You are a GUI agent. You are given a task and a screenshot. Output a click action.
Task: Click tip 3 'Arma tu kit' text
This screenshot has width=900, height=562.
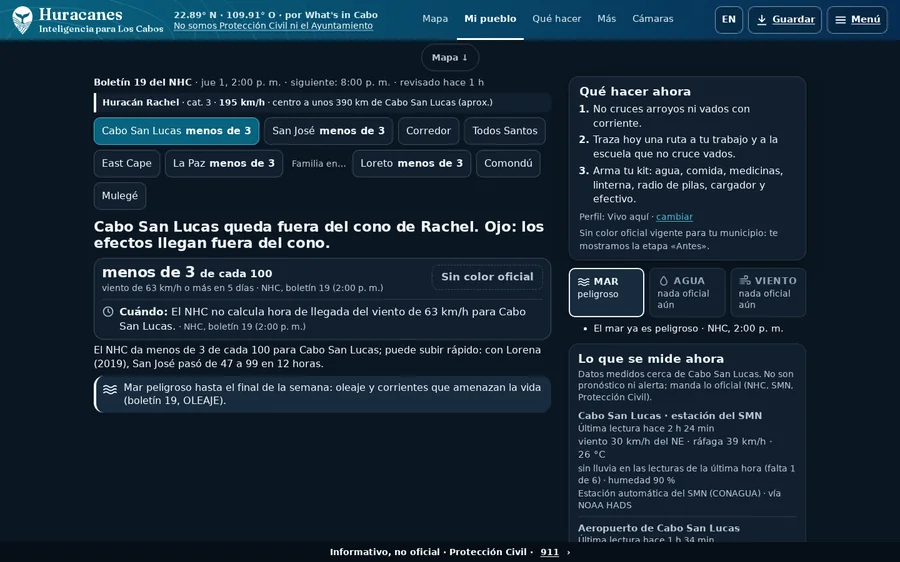pos(688,185)
